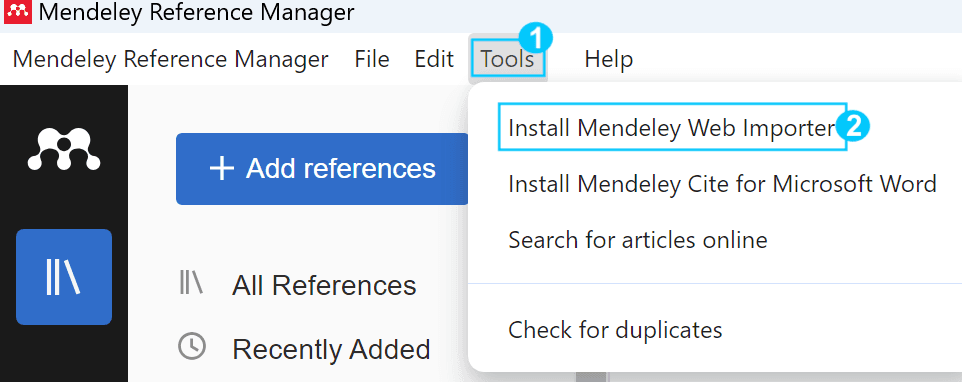Select the Mendeley logo in the dark sidebar
962x382 pixels.
[64, 150]
